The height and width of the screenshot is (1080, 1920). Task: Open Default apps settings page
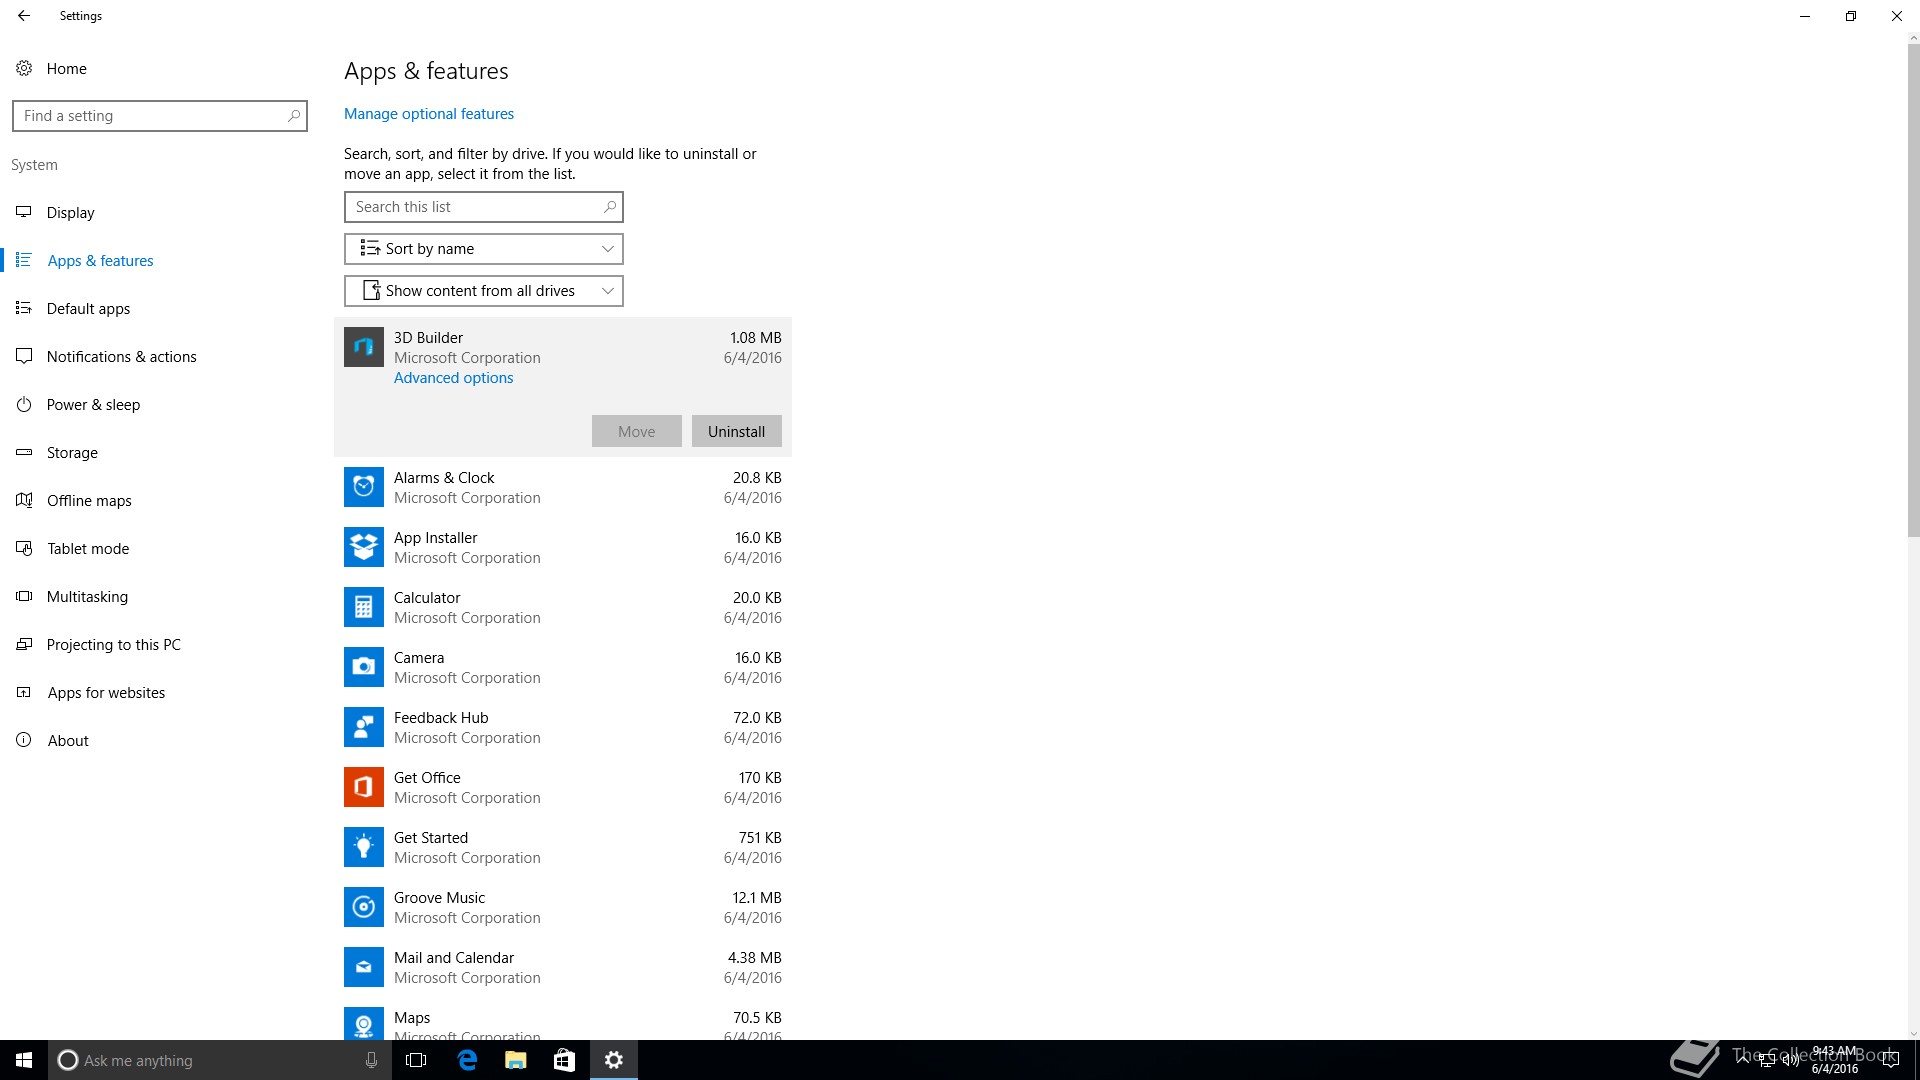[88, 309]
